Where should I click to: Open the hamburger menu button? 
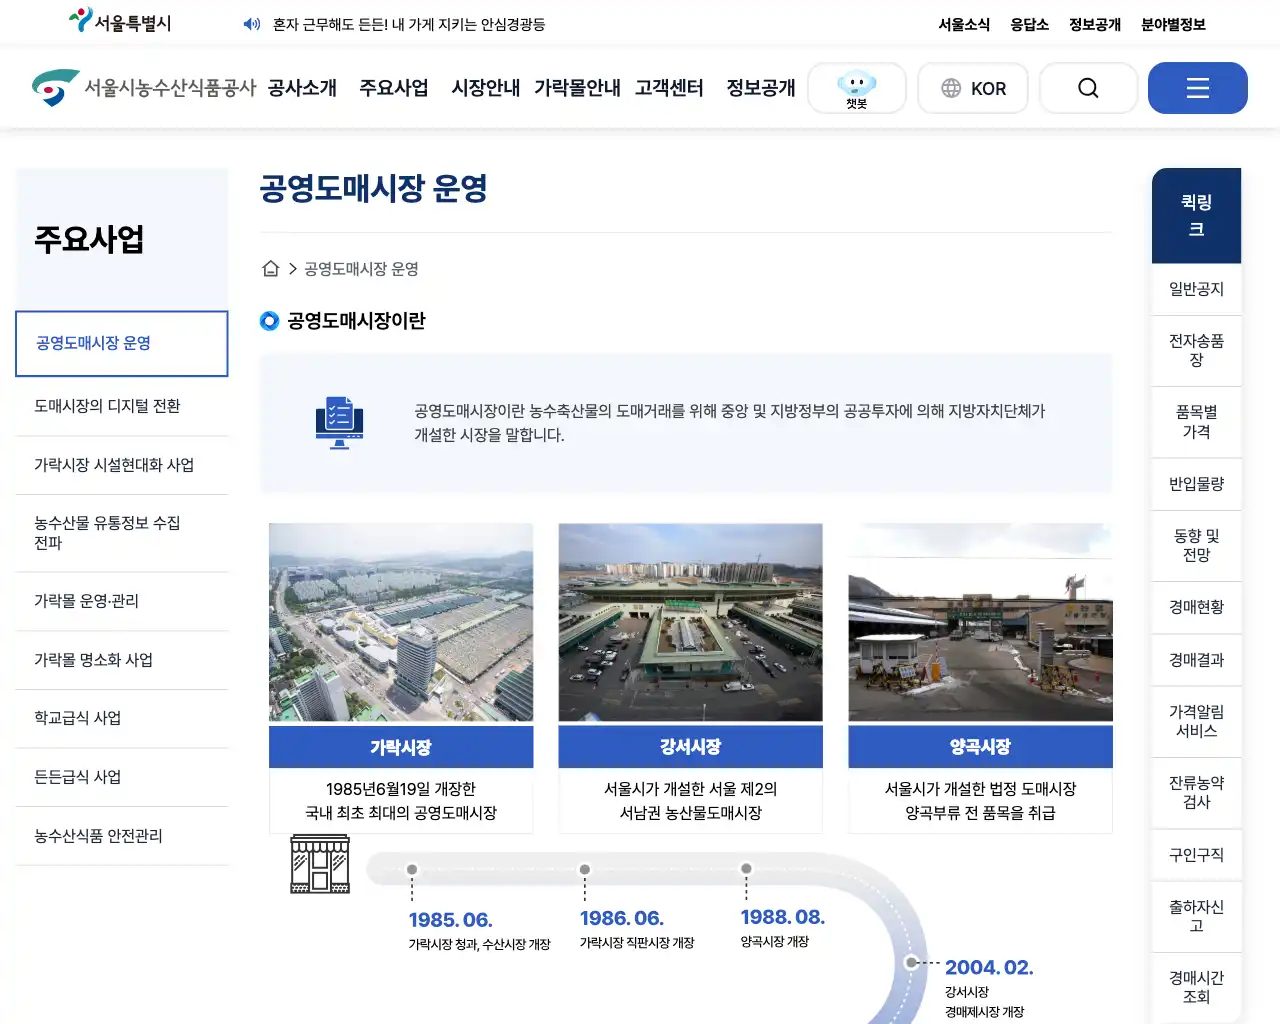point(1197,88)
